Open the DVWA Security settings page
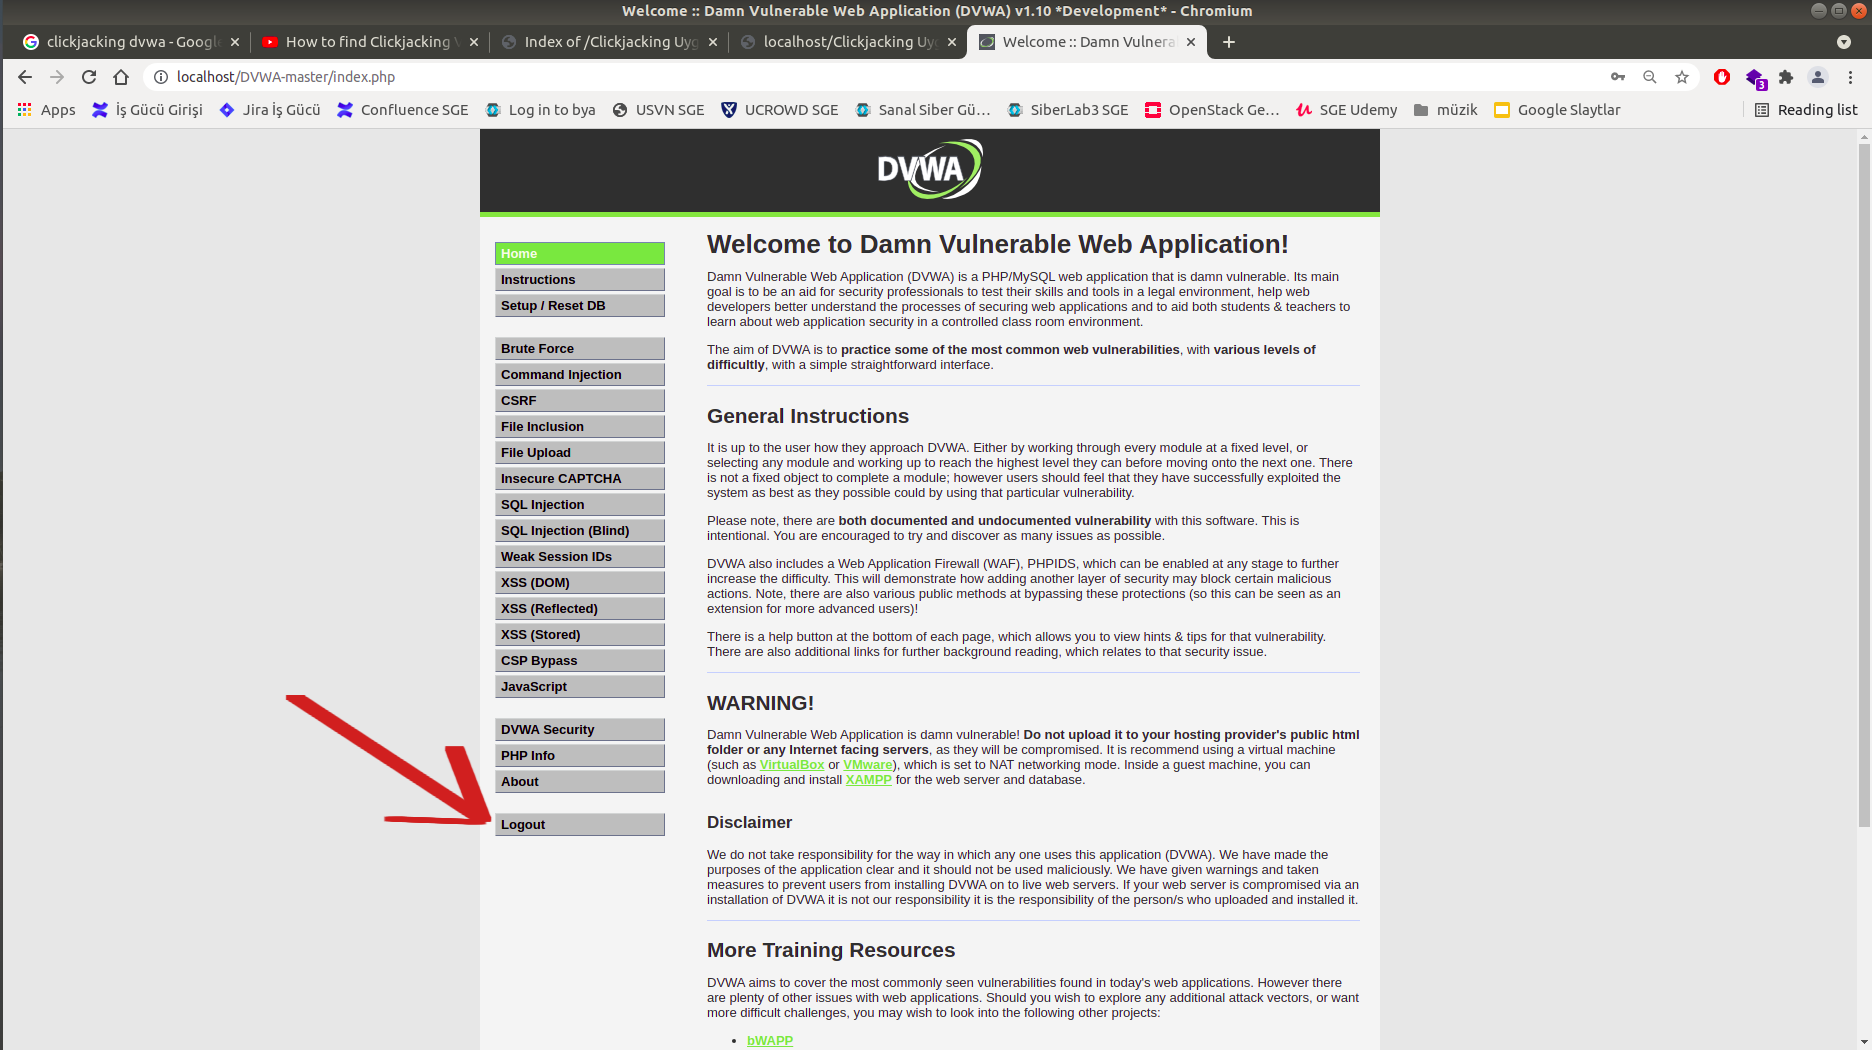The width and height of the screenshot is (1872, 1050). coord(580,730)
